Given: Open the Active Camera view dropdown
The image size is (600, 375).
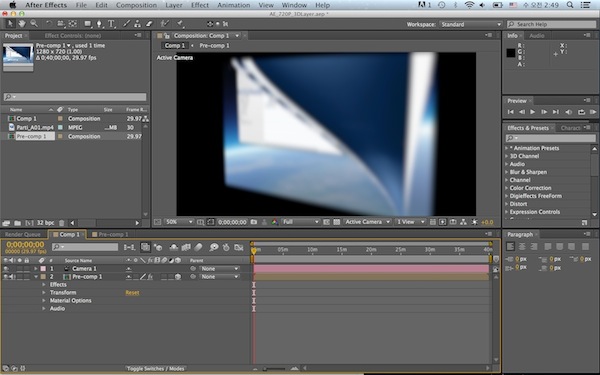Looking at the screenshot, I should 367,222.
